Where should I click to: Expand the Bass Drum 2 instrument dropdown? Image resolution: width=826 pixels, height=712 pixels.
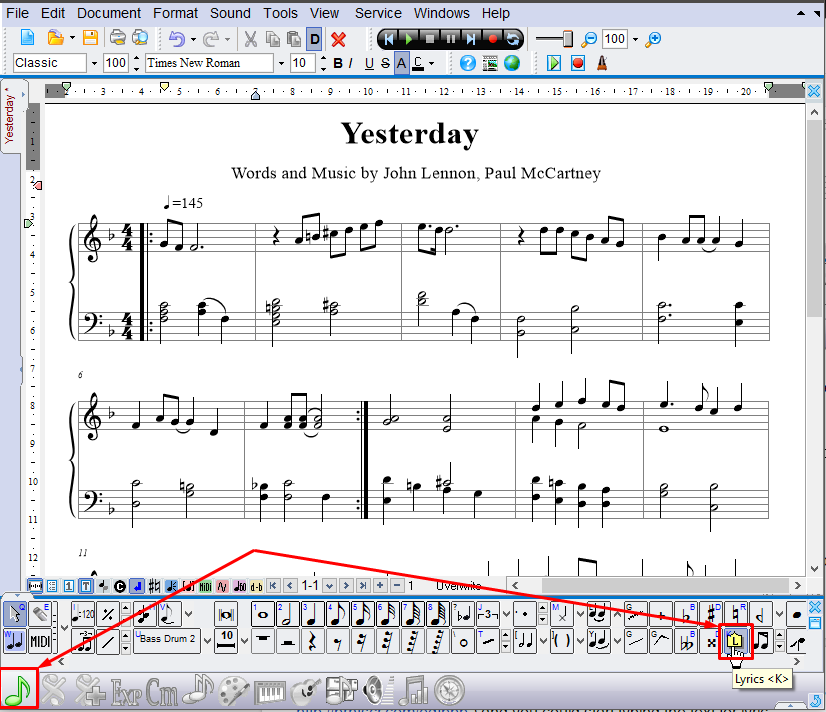pyautogui.click(x=207, y=641)
